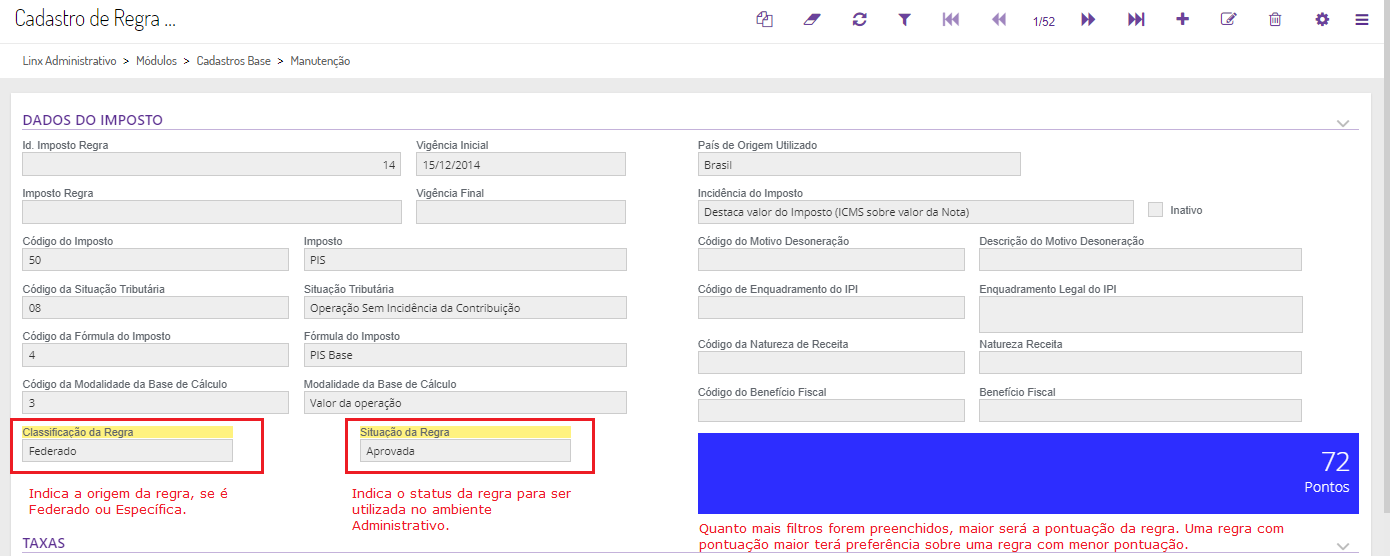Click the blue 72 Pontos score panel

click(1028, 473)
